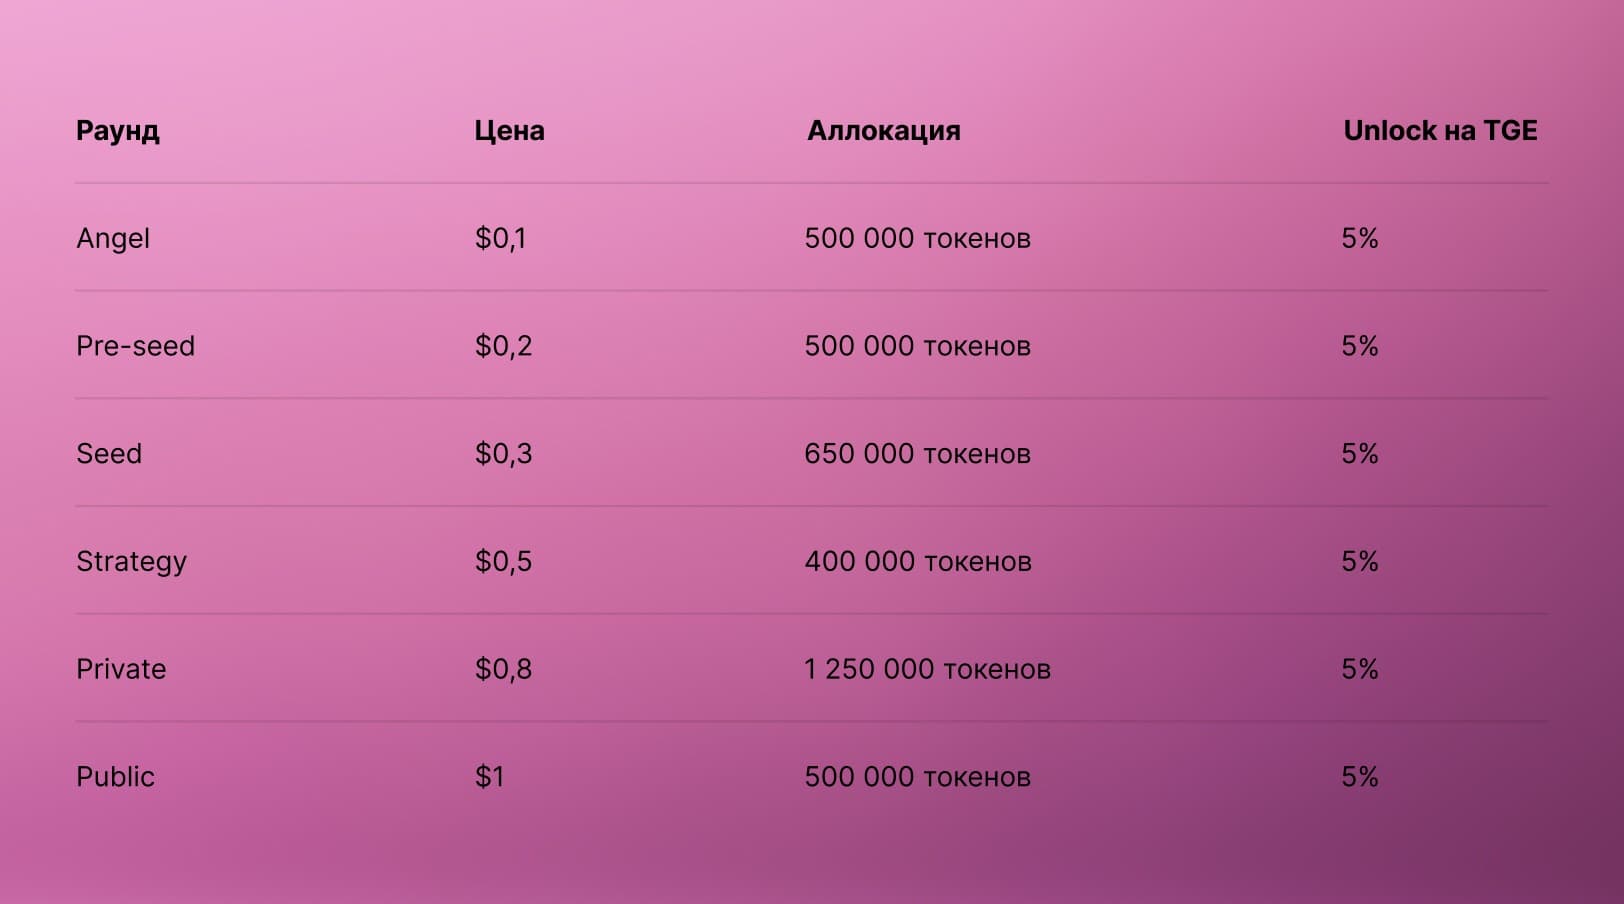1624x904 pixels.
Task: Select the Seed round name
Action: click(109, 454)
